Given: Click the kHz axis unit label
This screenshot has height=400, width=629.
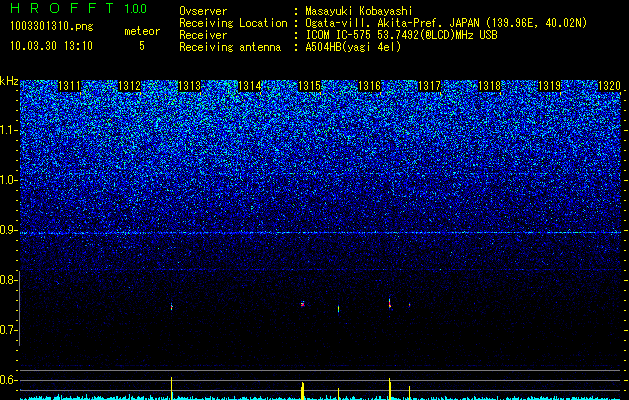Looking at the screenshot, I should [x=9, y=81].
